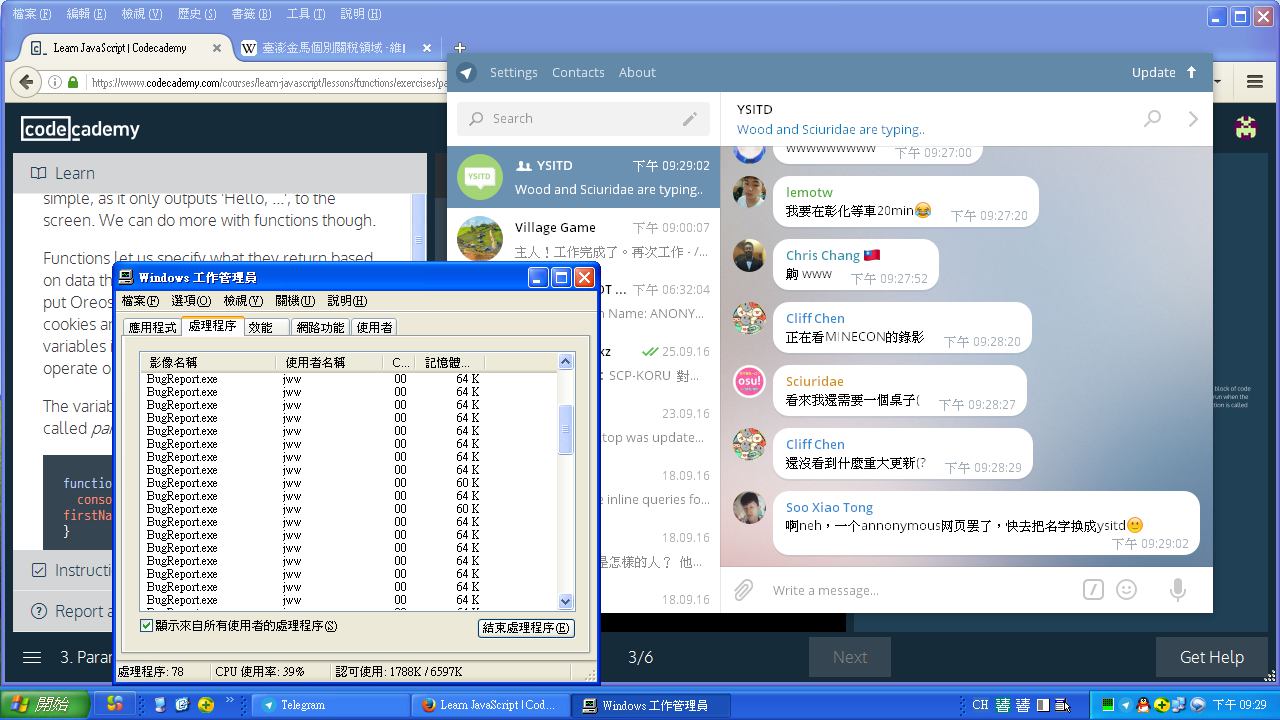Click Telegram icon in system tray

[x=1125, y=705]
